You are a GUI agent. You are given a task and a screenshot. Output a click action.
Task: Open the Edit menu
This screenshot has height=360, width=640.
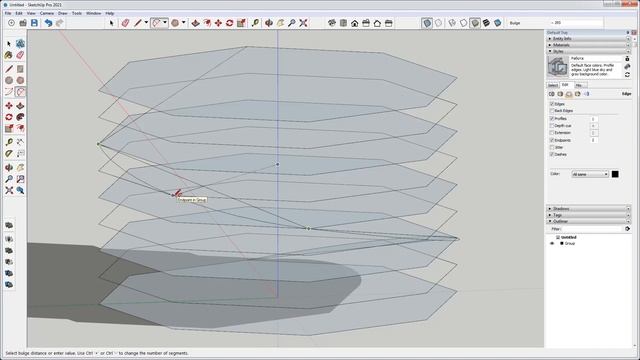[x=19, y=13]
